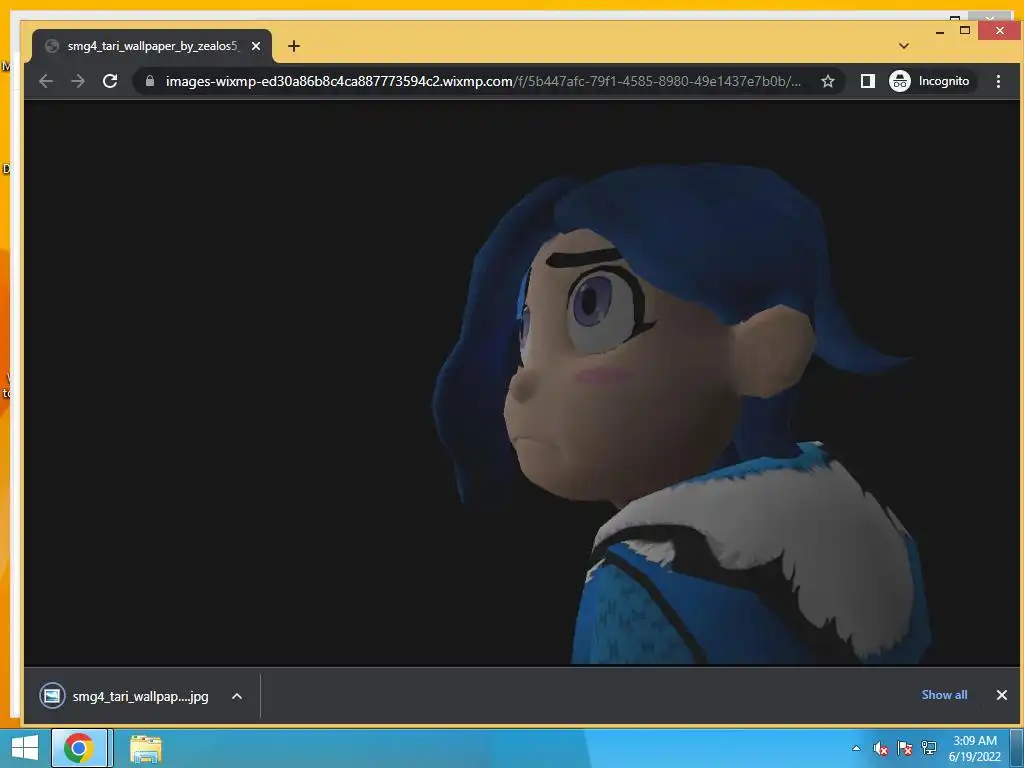This screenshot has width=1024, height=768.
Task: Bookmark this tab with the star icon
Action: tap(827, 81)
